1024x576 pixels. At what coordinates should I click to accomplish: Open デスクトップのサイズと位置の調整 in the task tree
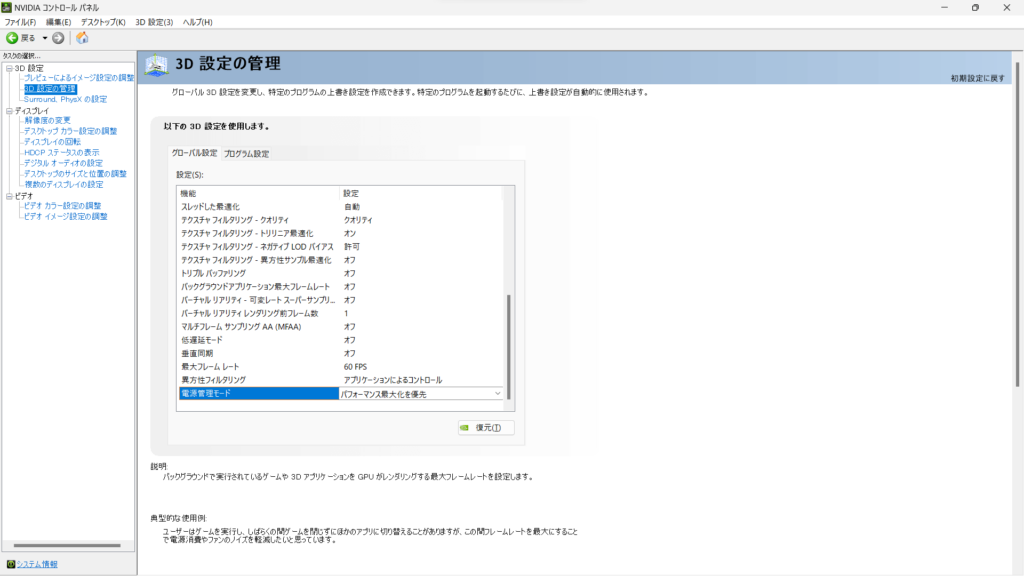tap(75, 174)
